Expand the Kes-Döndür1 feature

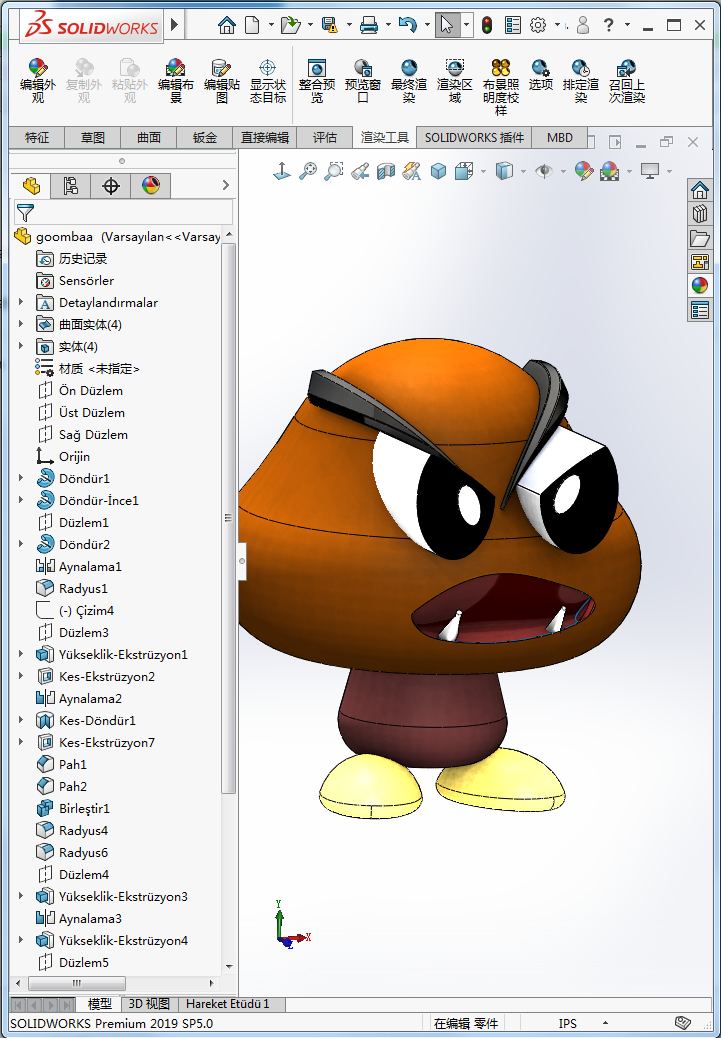[x=21, y=720]
